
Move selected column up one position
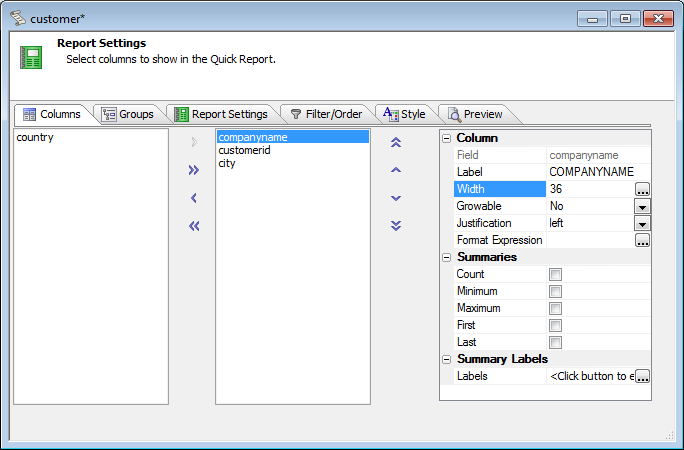click(396, 170)
